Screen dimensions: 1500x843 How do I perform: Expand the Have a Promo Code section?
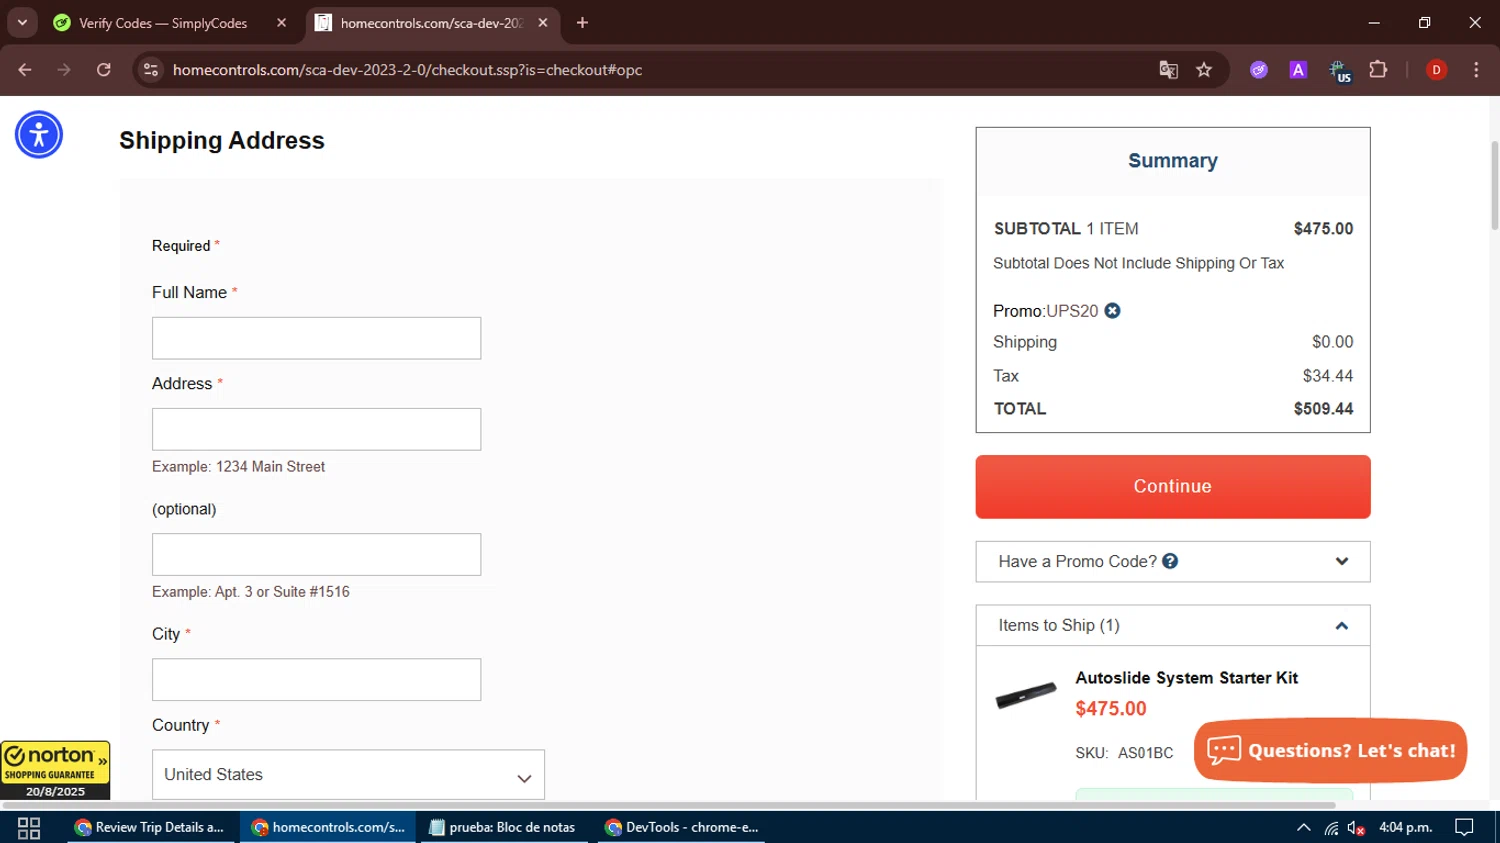1173,562
